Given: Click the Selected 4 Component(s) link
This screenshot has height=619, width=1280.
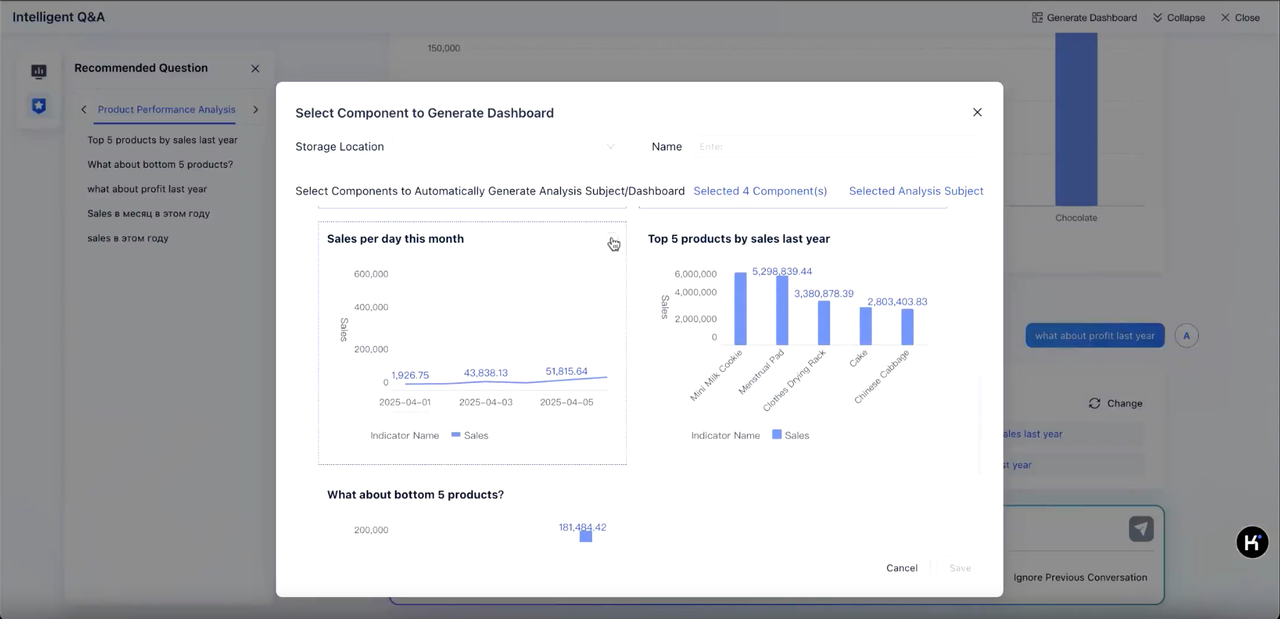Looking at the screenshot, I should (x=760, y=191).
